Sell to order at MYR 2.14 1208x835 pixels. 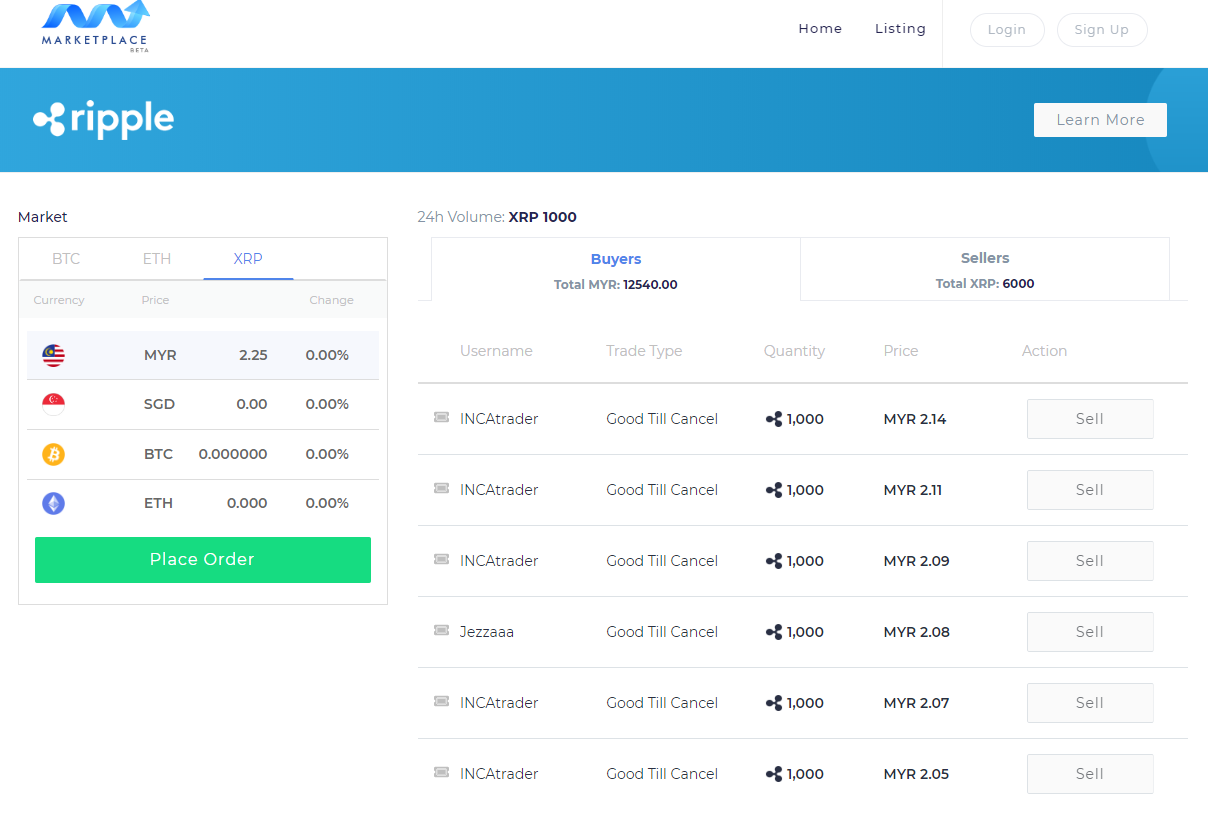pos(1090,419)
